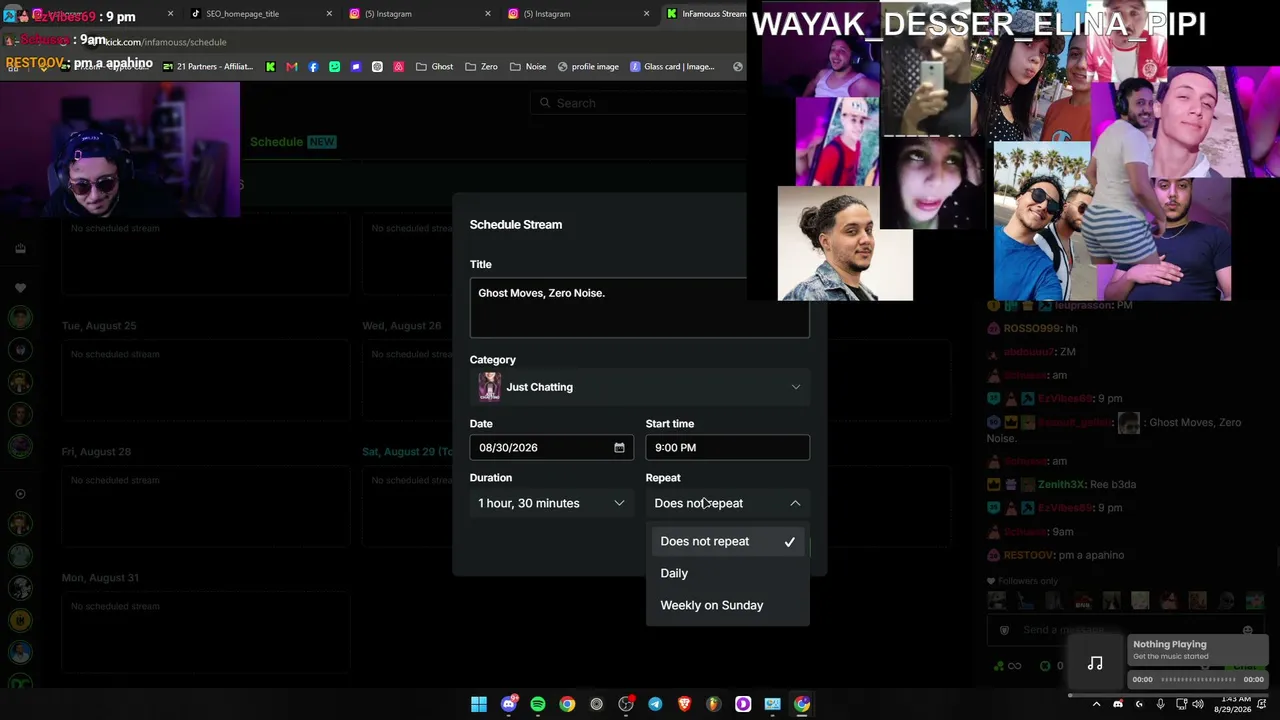The height and width of the screenshot is (720, 1280).
Task: Open Spotify from the taskbar
Action: pyautogui.click(x=538, y=704)
